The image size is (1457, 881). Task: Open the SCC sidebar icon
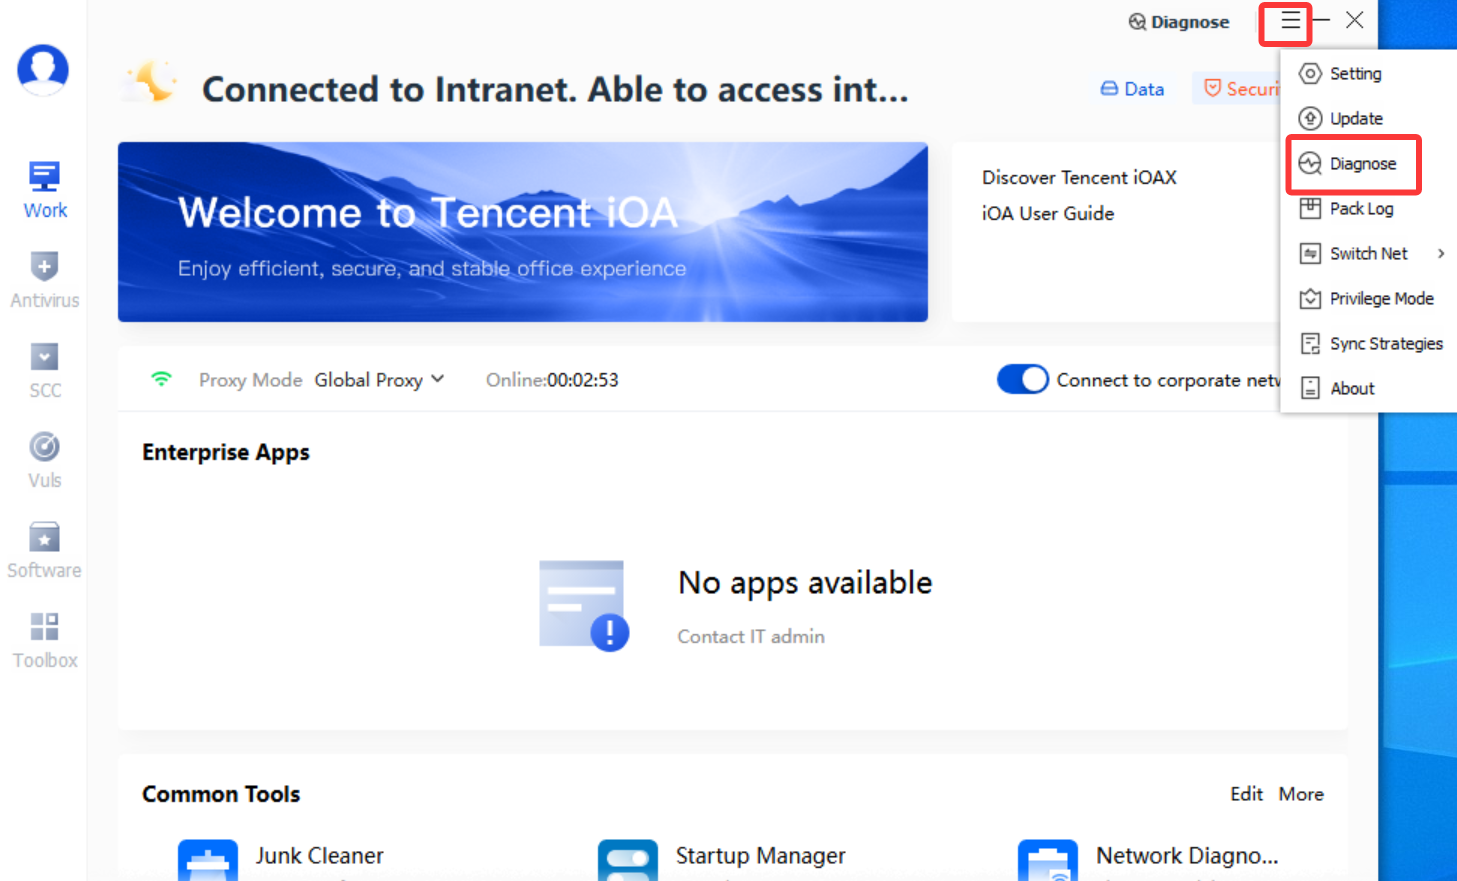click(x=44, y=370)
